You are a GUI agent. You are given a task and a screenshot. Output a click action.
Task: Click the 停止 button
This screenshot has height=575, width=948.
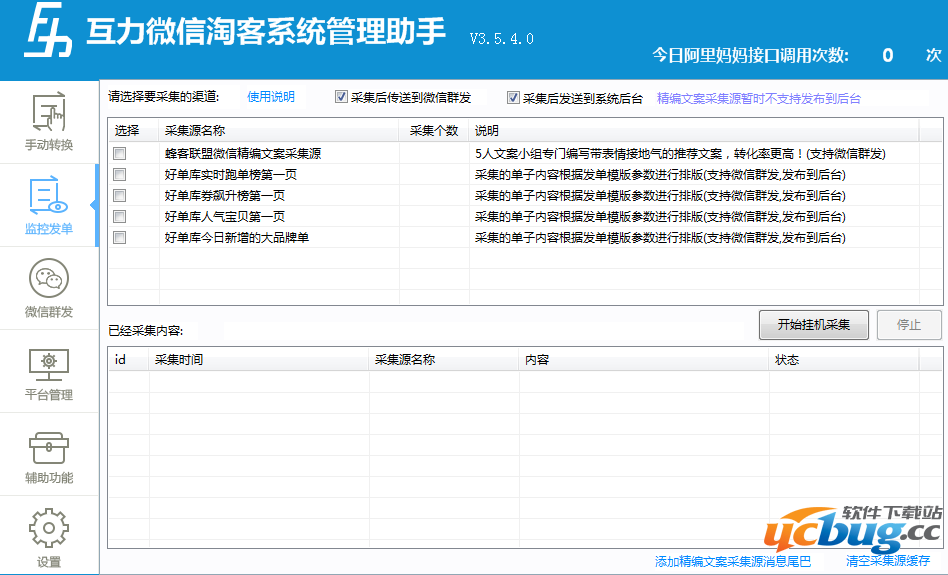click(908, 324)
